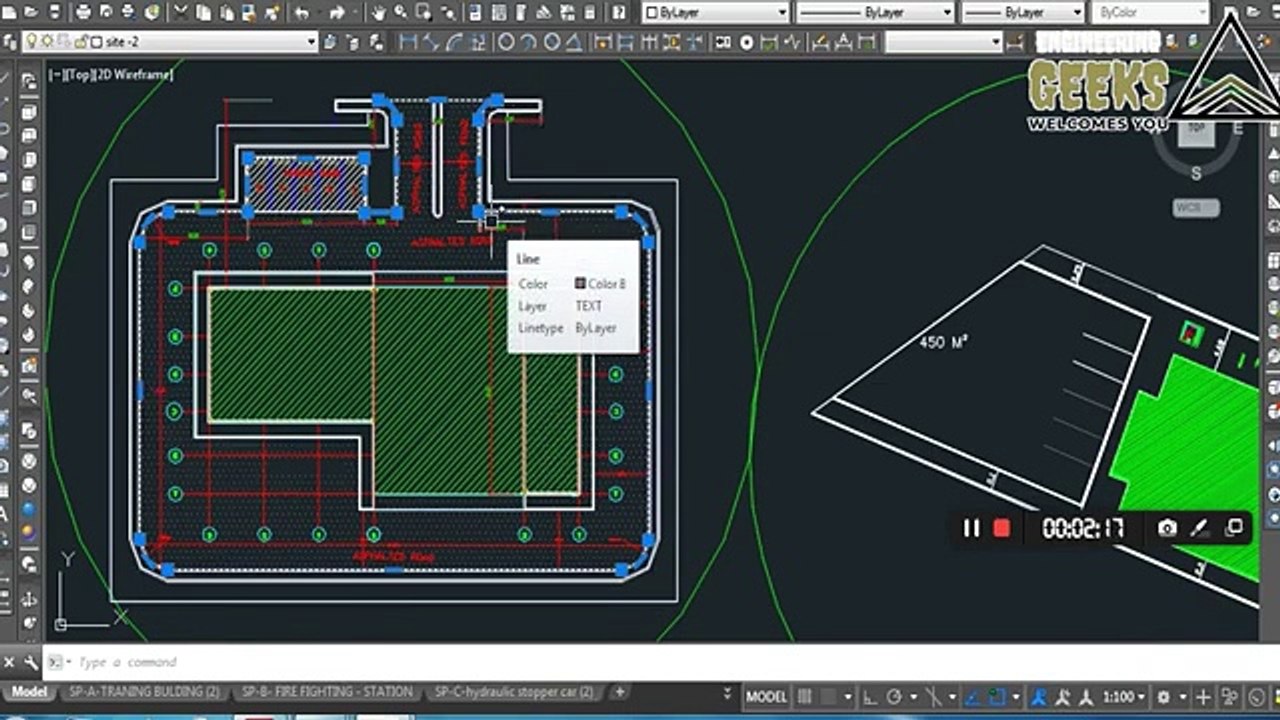Click the S direction on the ViewCube
Screen dimensions: 1280x720
tap(1196, 174)
